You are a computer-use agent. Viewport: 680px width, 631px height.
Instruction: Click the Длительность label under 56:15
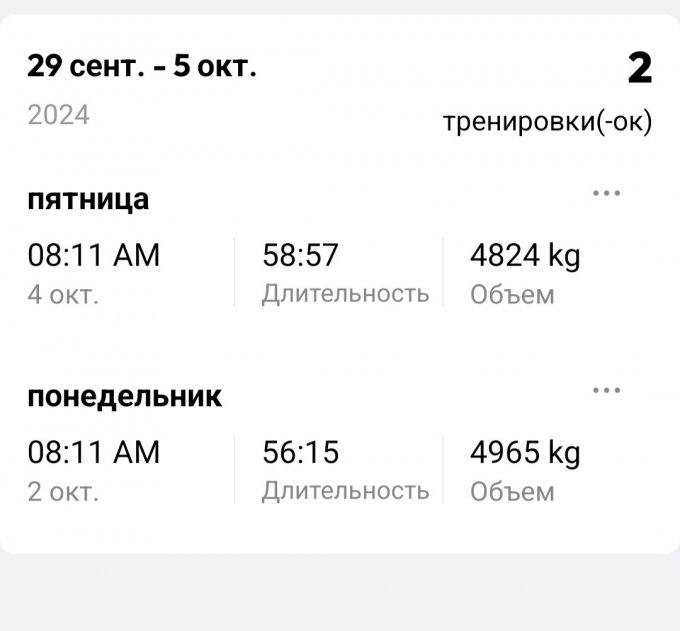click(345, 491)
